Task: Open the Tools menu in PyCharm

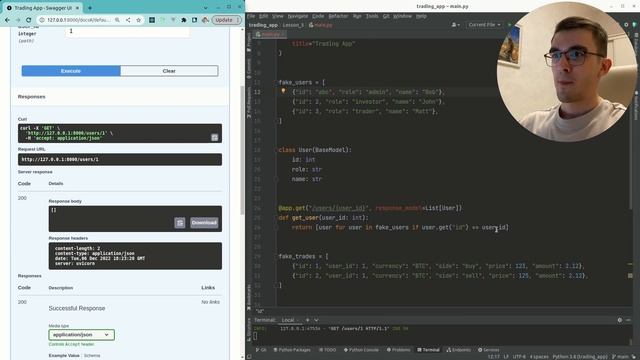Action: point(372,16)
